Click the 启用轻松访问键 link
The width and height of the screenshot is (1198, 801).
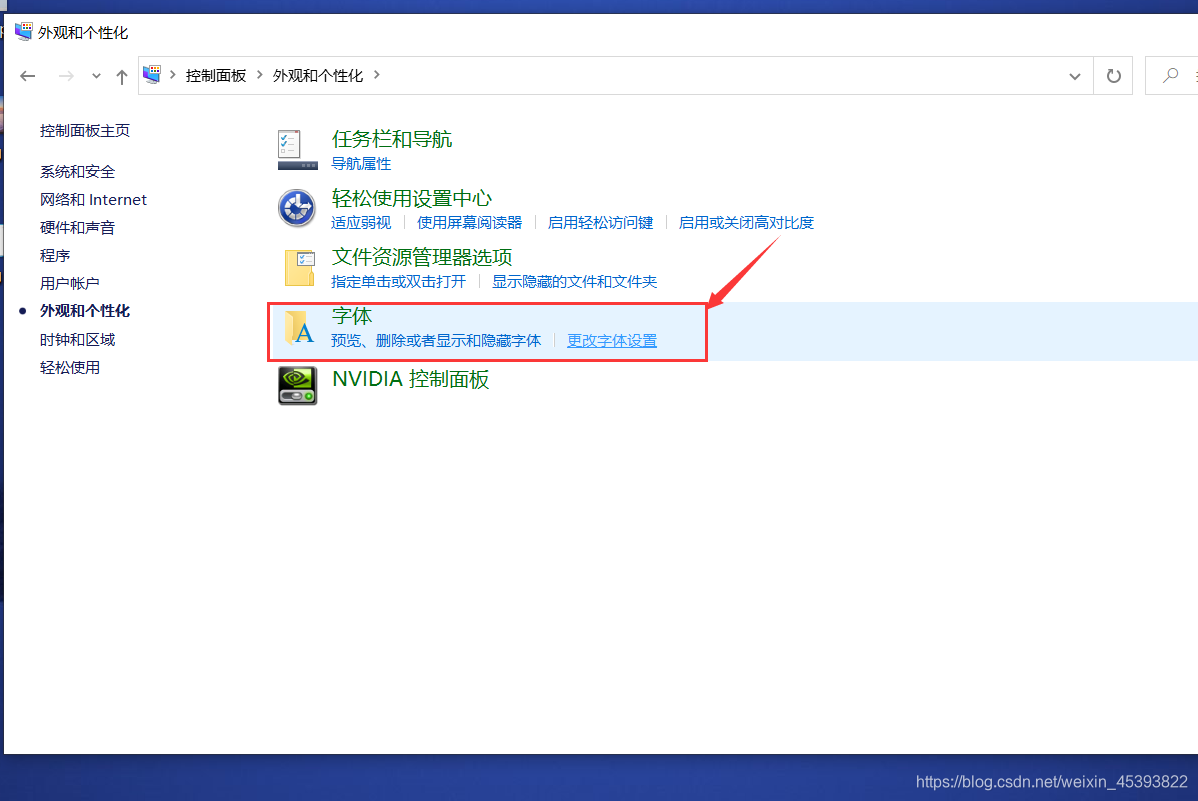coord(601,222)
